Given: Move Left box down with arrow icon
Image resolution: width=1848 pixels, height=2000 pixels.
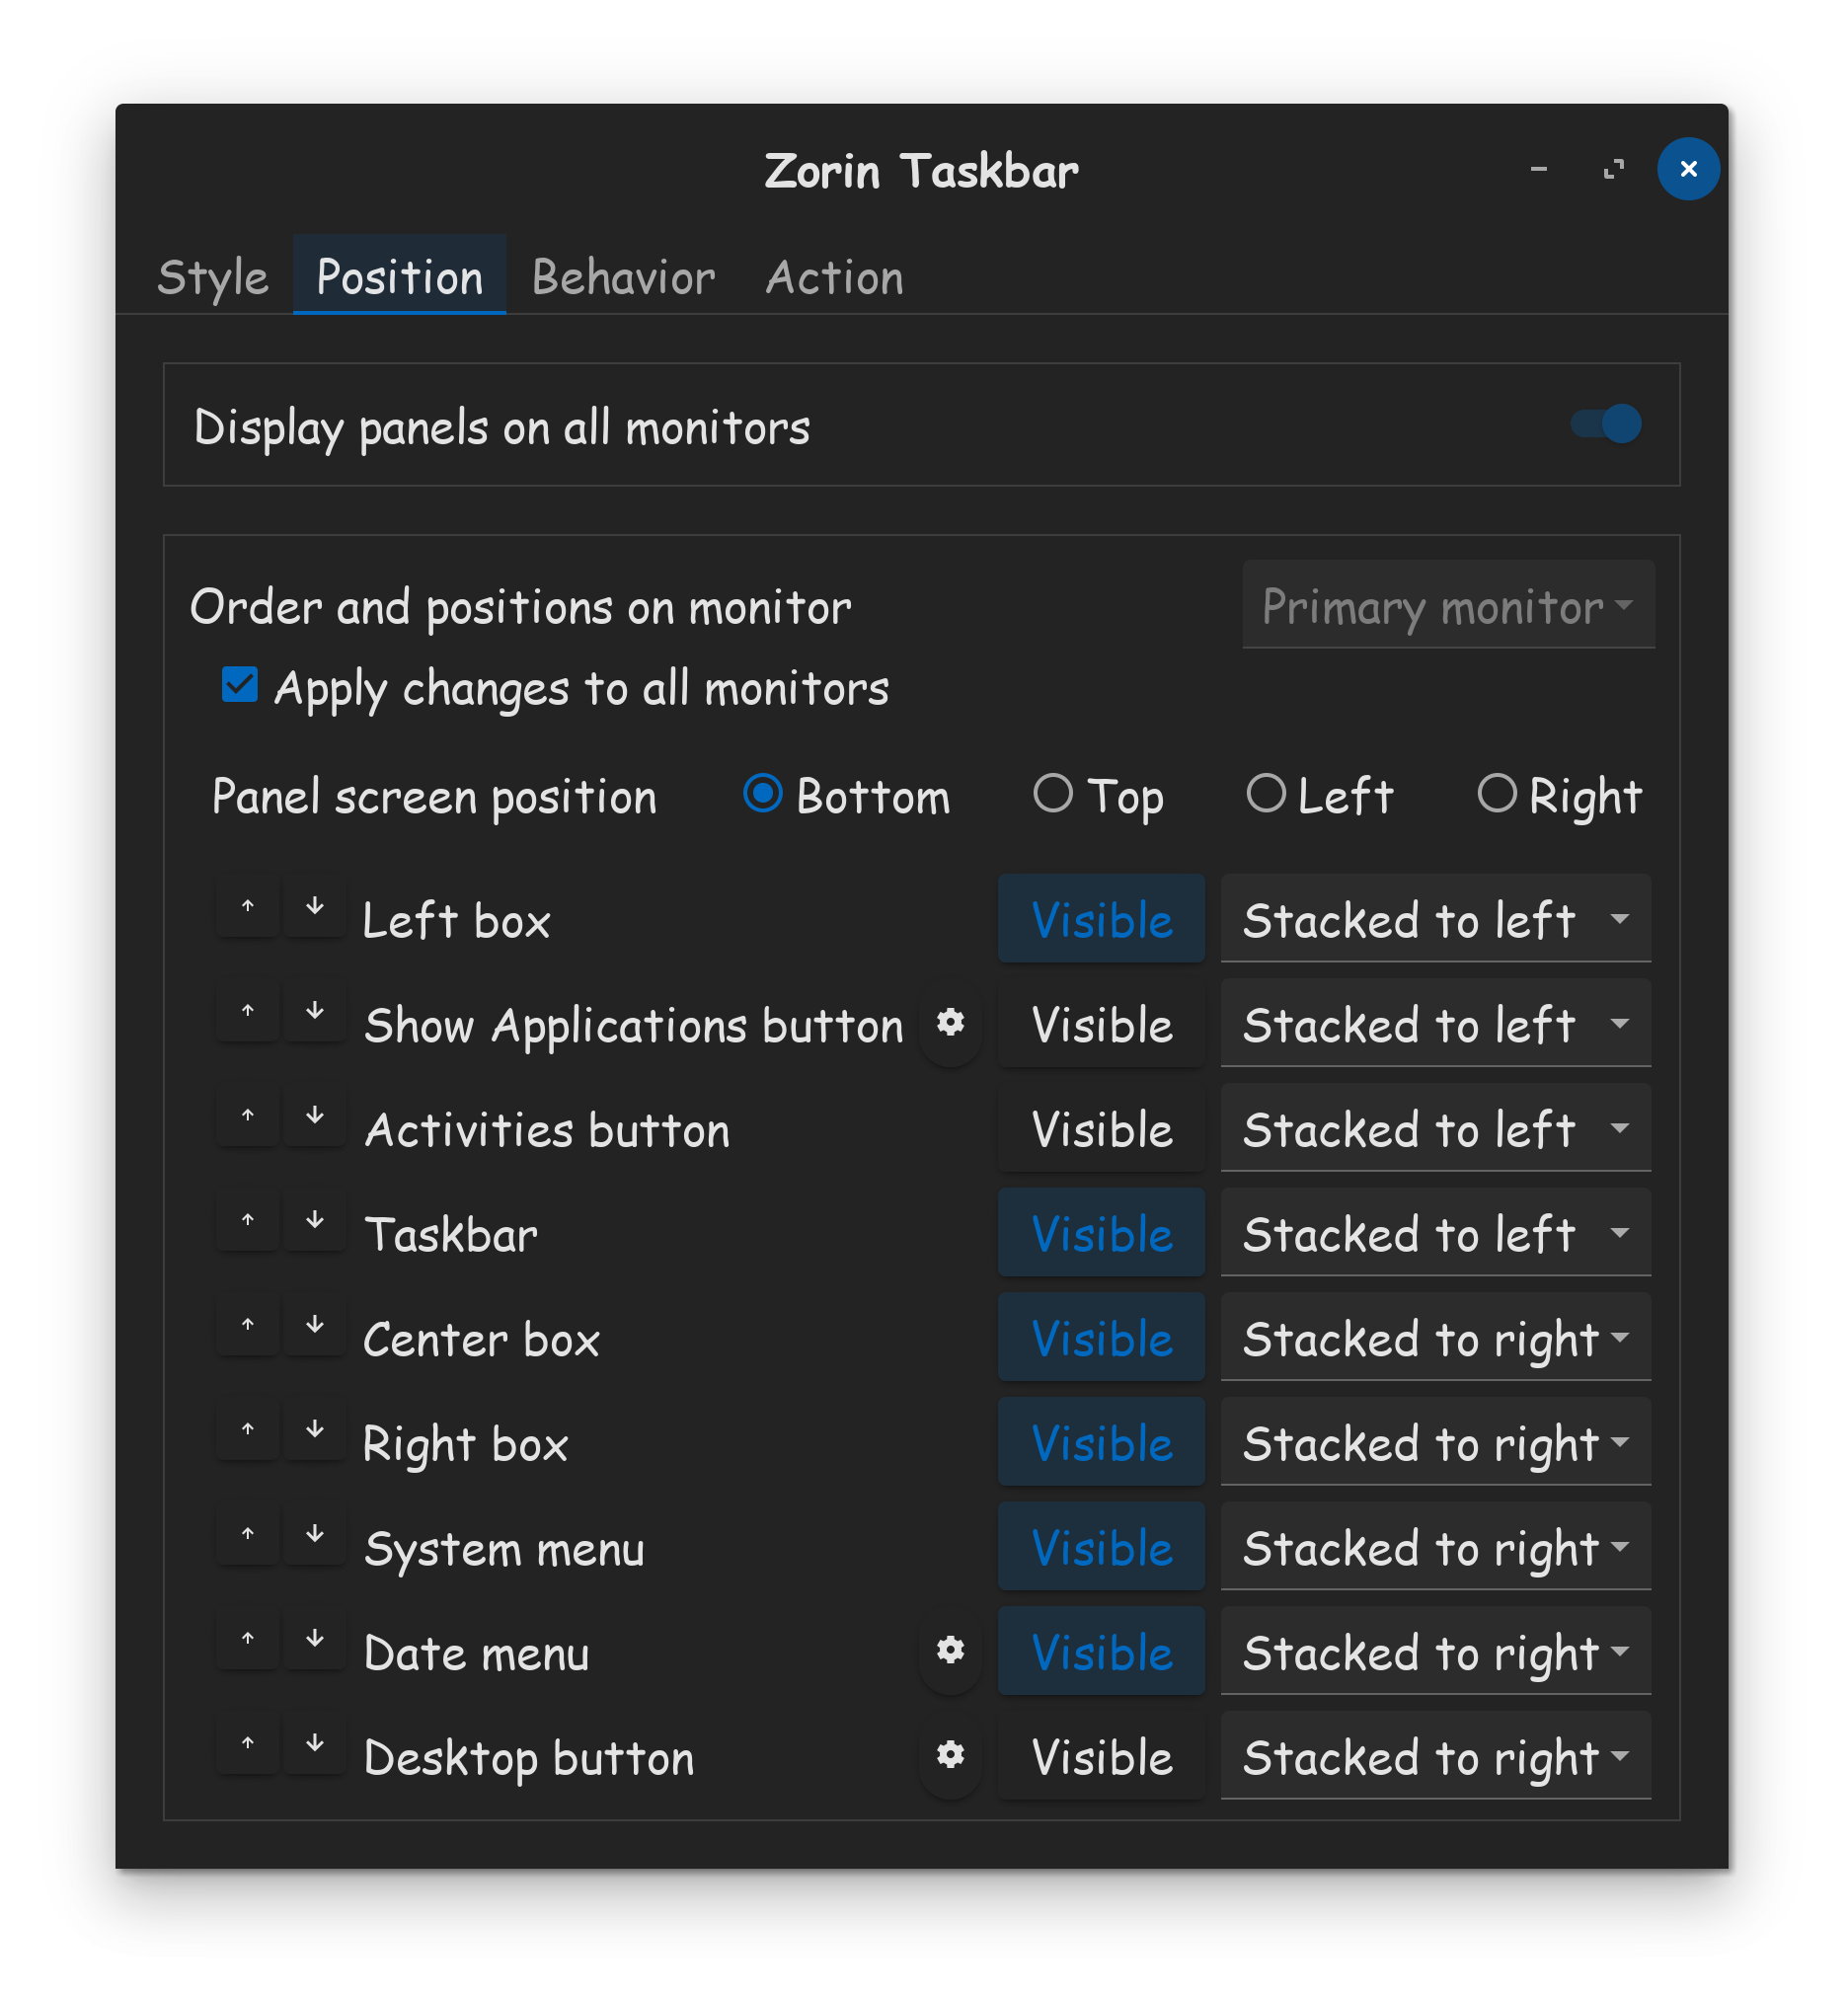Looking at the screenshot, I should (x=315, y=907).
